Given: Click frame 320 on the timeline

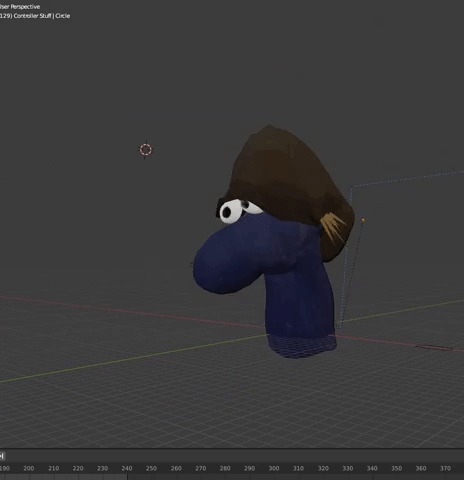Looking at the screenshot, I should (323, 468).
